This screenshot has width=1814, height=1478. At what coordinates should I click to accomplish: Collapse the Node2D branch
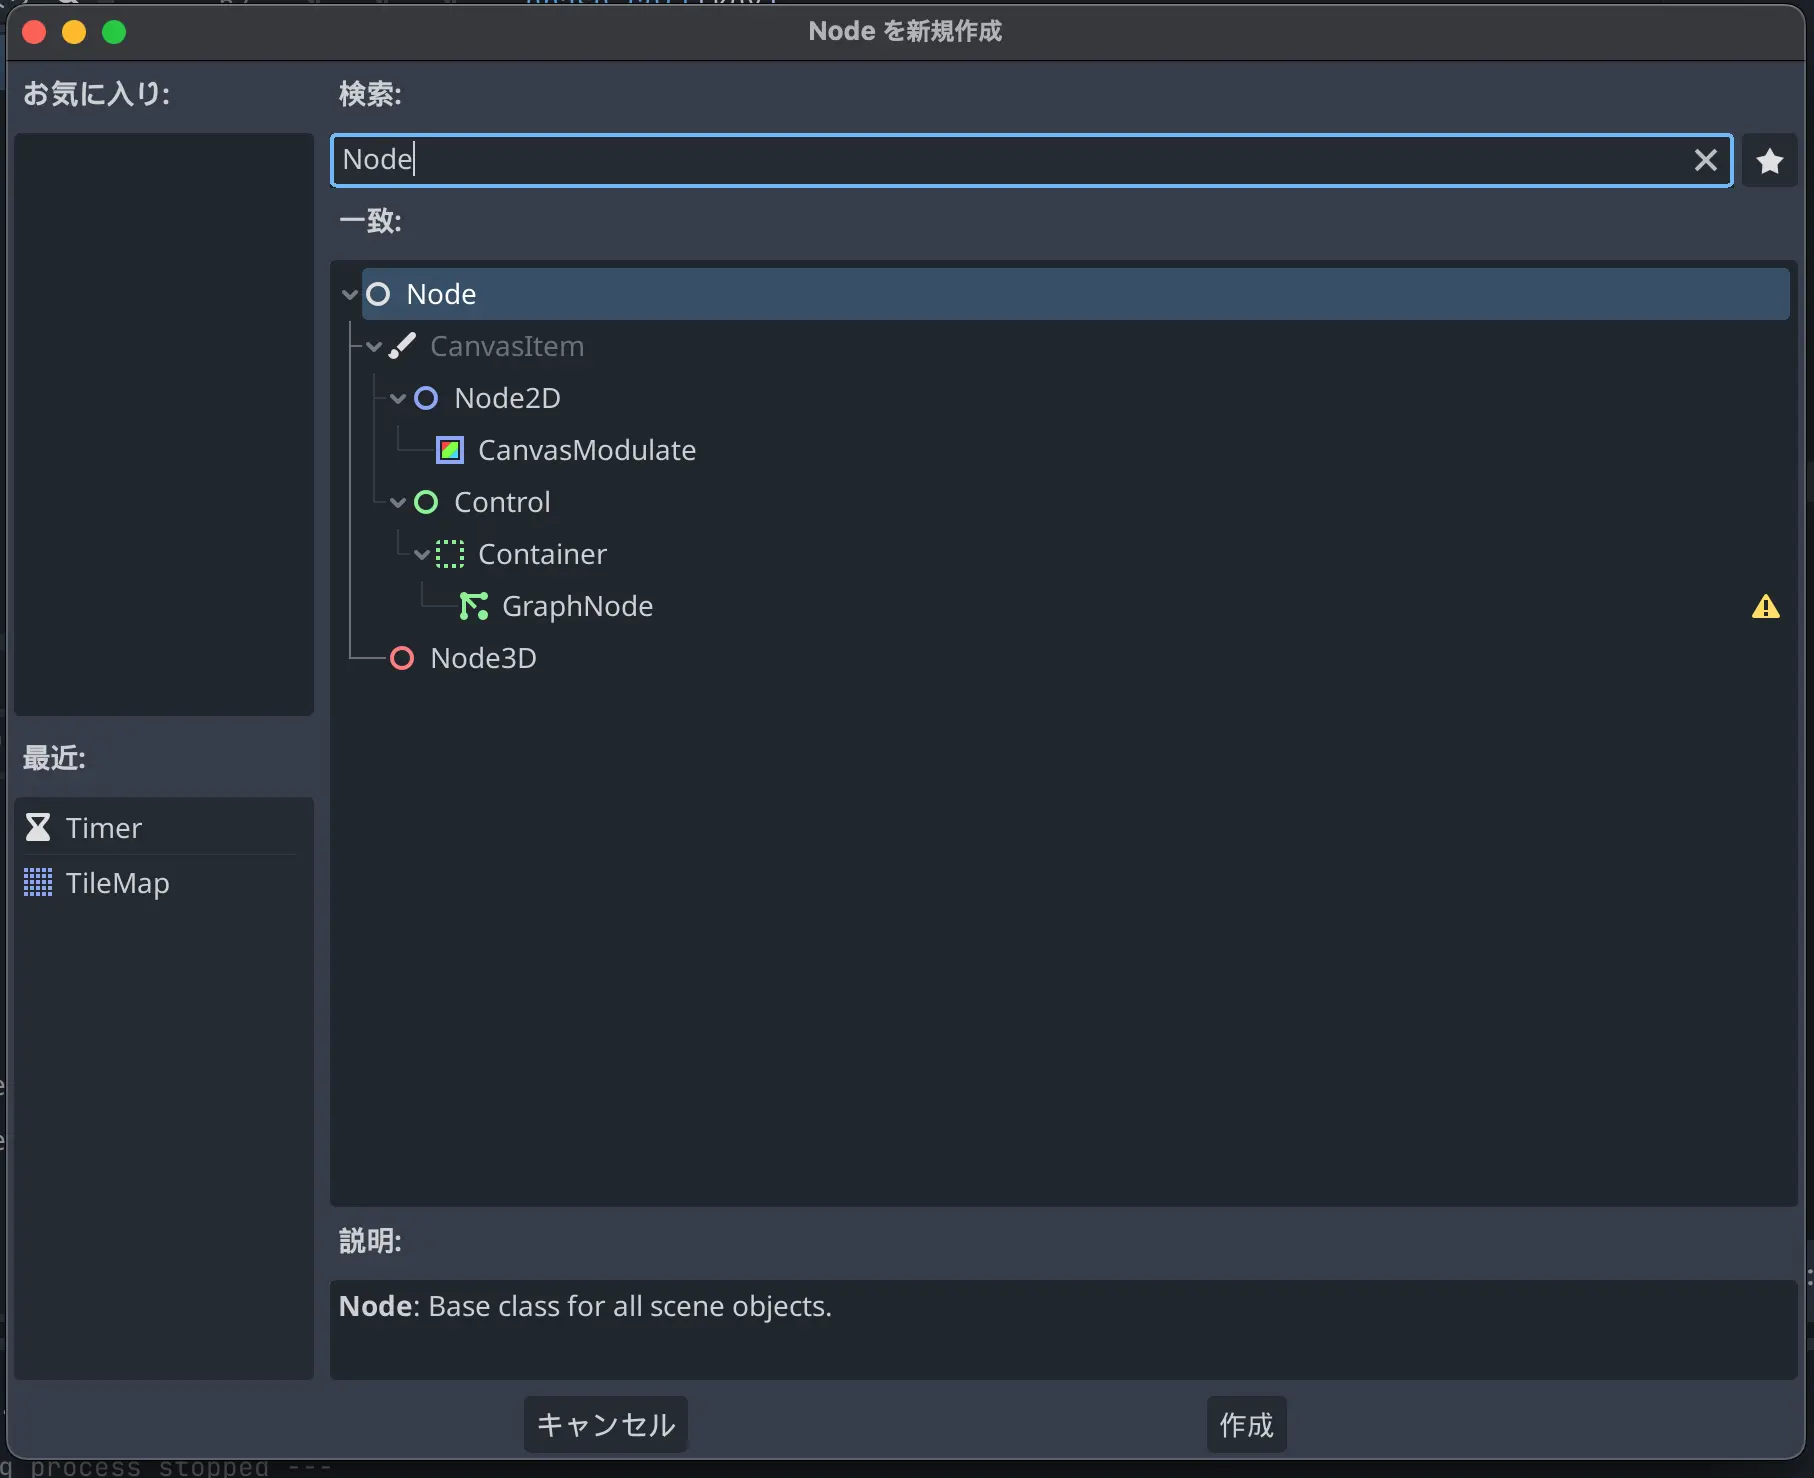[398, 398]
